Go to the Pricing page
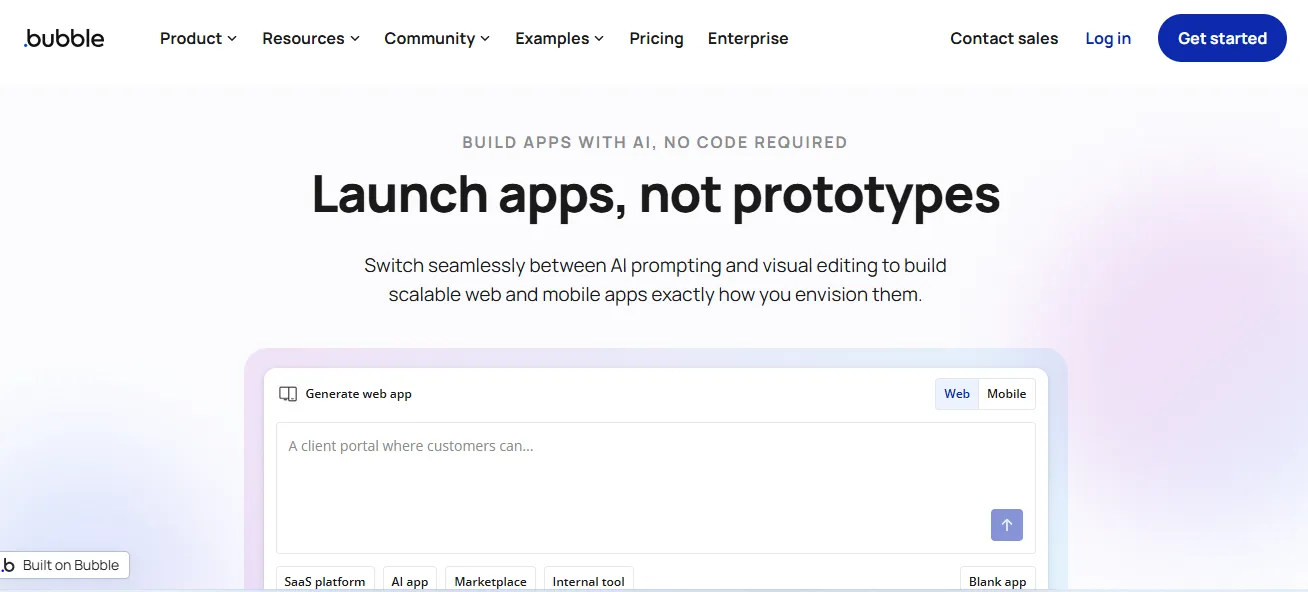Image resolution: width=1308 pixels, height=592 pixels. 656,38
